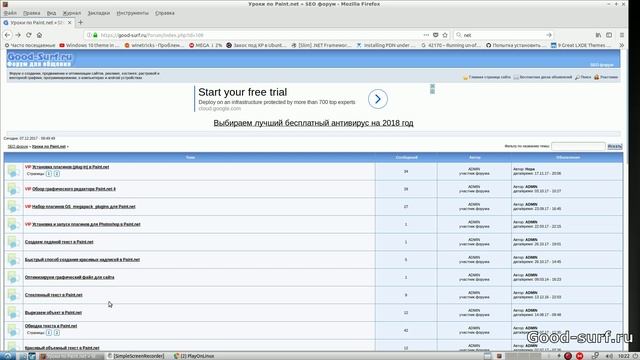The height and width of the screenshot is (360, 640).
Task: Click the folder icon of the 'Стеклянный текст' row
Action: (13, 295)
